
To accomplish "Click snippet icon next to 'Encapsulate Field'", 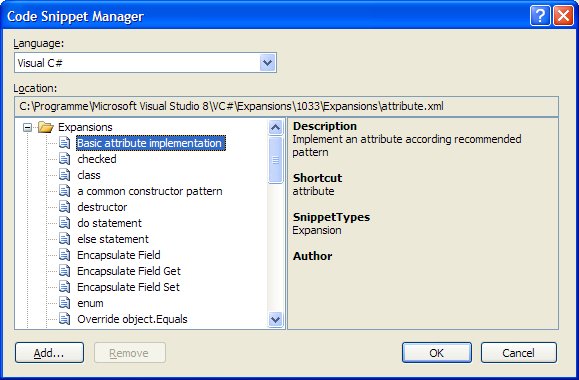I will point(65,255).
